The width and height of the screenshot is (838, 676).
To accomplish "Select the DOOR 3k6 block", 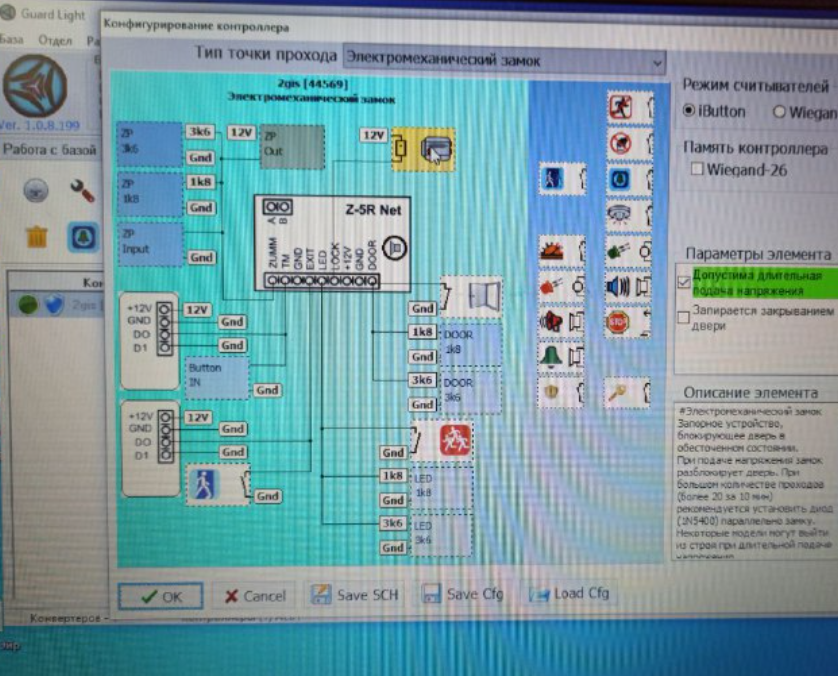I will point(470,391).
